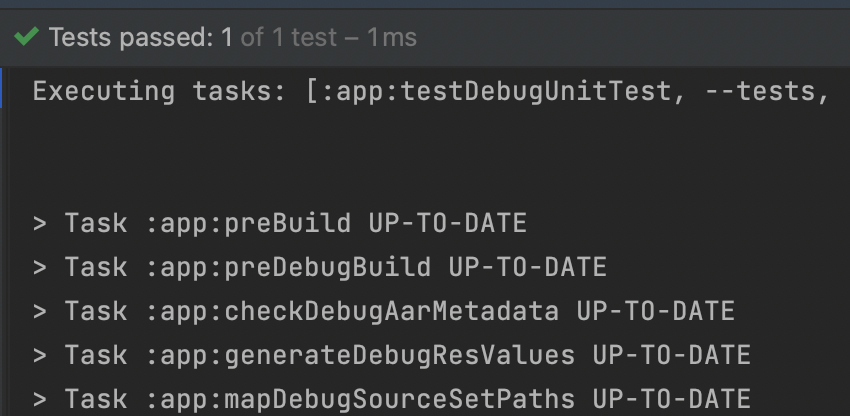Click UP-TO-DATE on the generateDebugResValues line
The height and width of the screenshot is (416, 850).
pos(672,355)
